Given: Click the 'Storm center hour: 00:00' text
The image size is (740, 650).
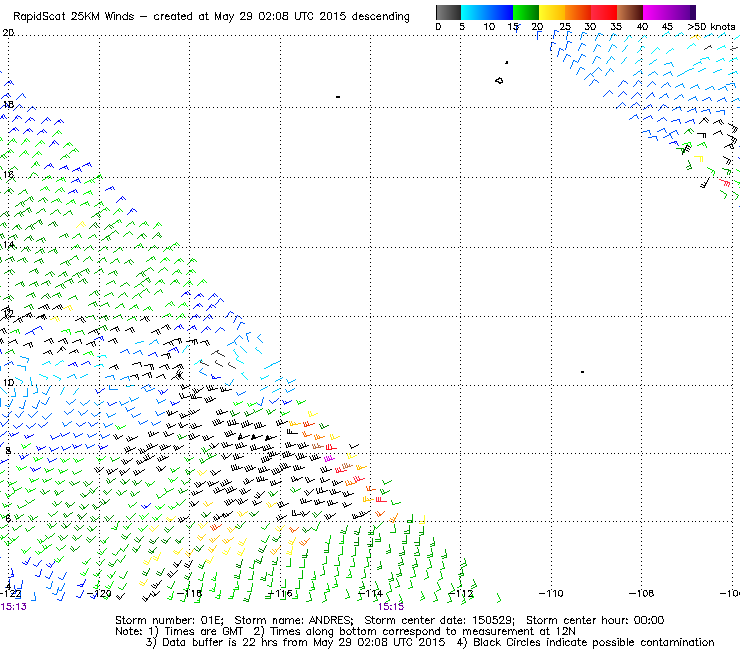Looking at the screenshot, I should click(x=595, y=620).
